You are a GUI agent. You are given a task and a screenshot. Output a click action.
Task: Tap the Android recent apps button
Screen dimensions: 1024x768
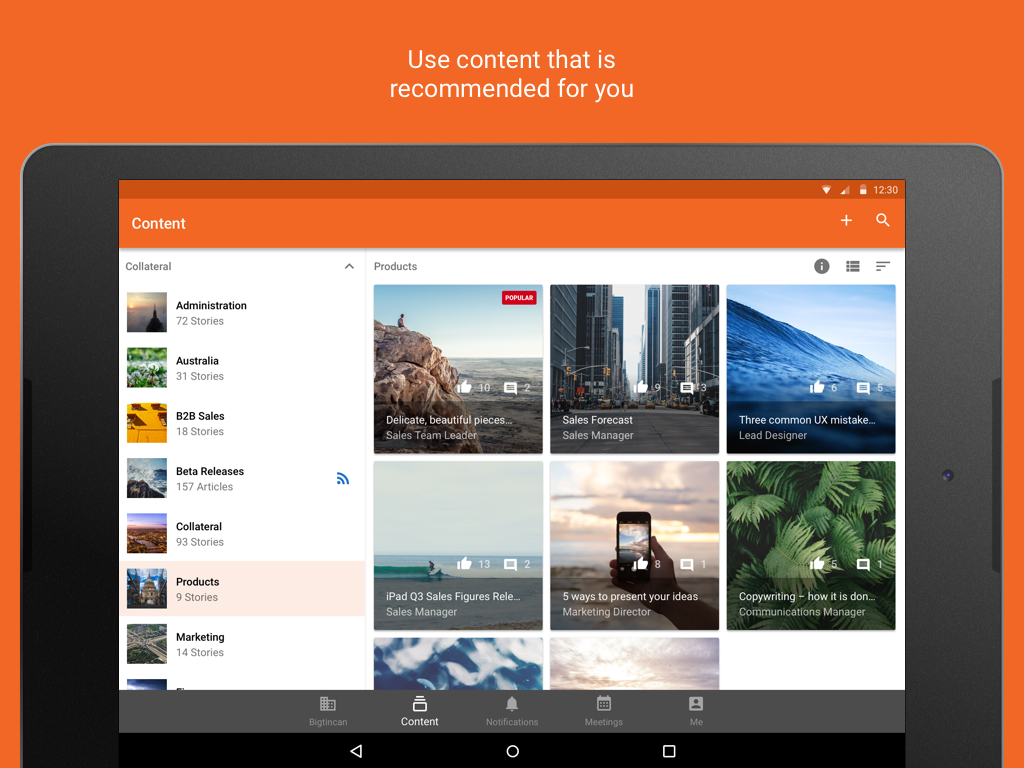click(669, 751)
